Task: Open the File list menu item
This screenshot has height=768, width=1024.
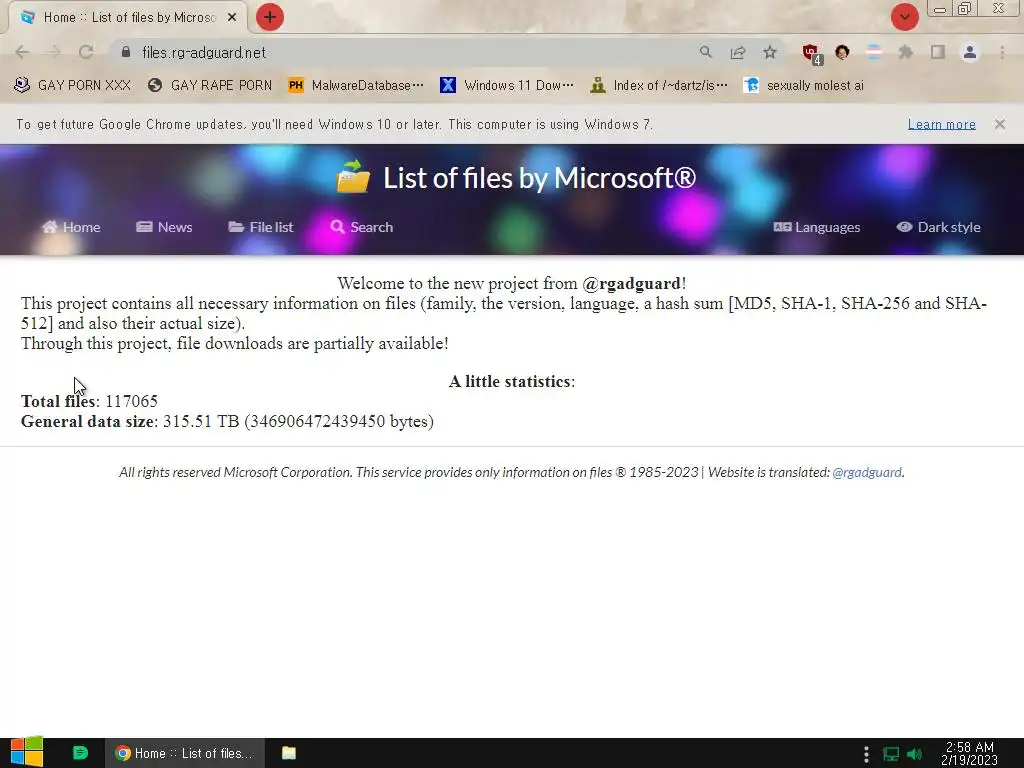Action: click(x=261, y=227)
